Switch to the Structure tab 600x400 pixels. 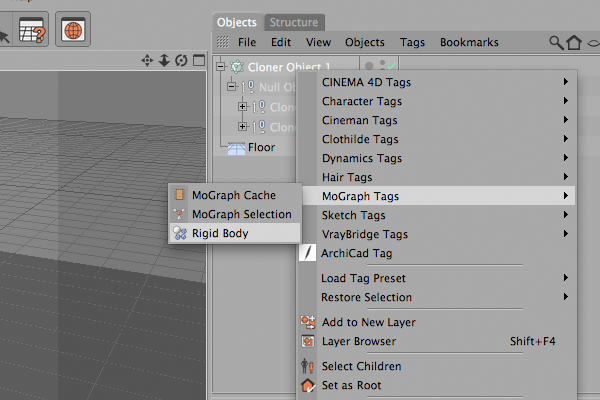294,23
